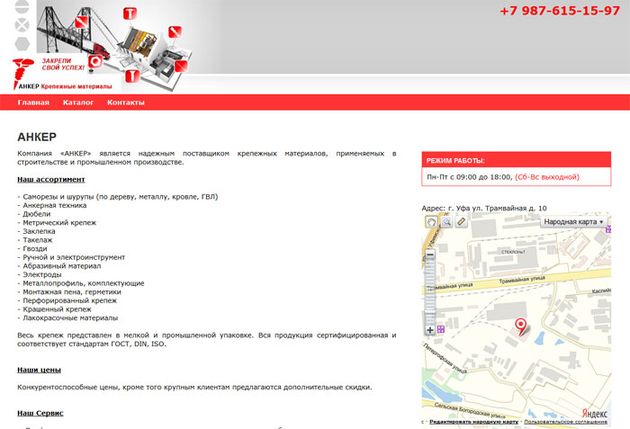630x429 pixels.
Task: Click the map zoom level slider
Action: [430, 292]
